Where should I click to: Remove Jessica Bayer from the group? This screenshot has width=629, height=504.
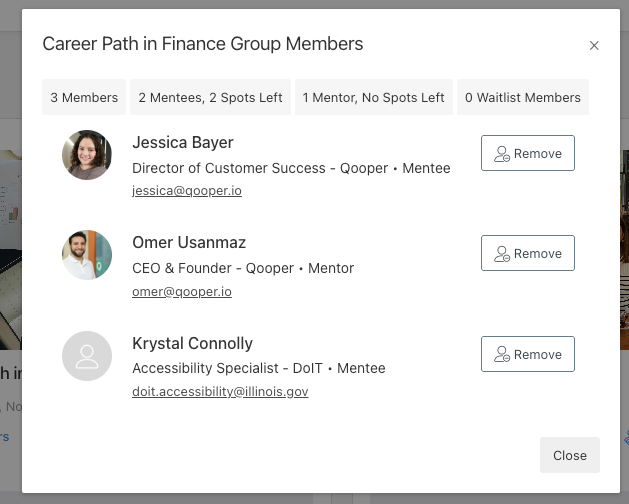[x=528, y=154]
